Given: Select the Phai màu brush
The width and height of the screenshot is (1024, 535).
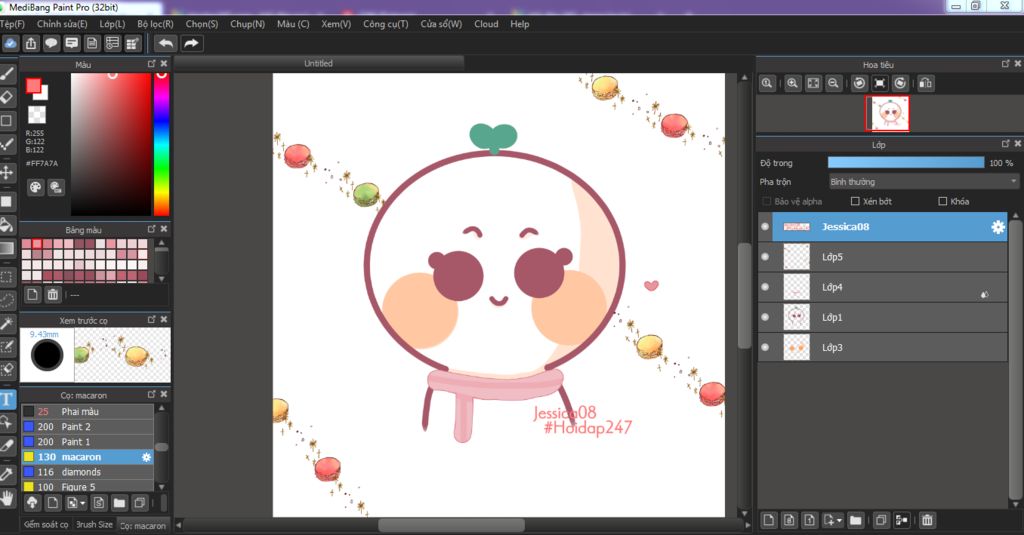Looking at the screenshot, I should 88,412.
